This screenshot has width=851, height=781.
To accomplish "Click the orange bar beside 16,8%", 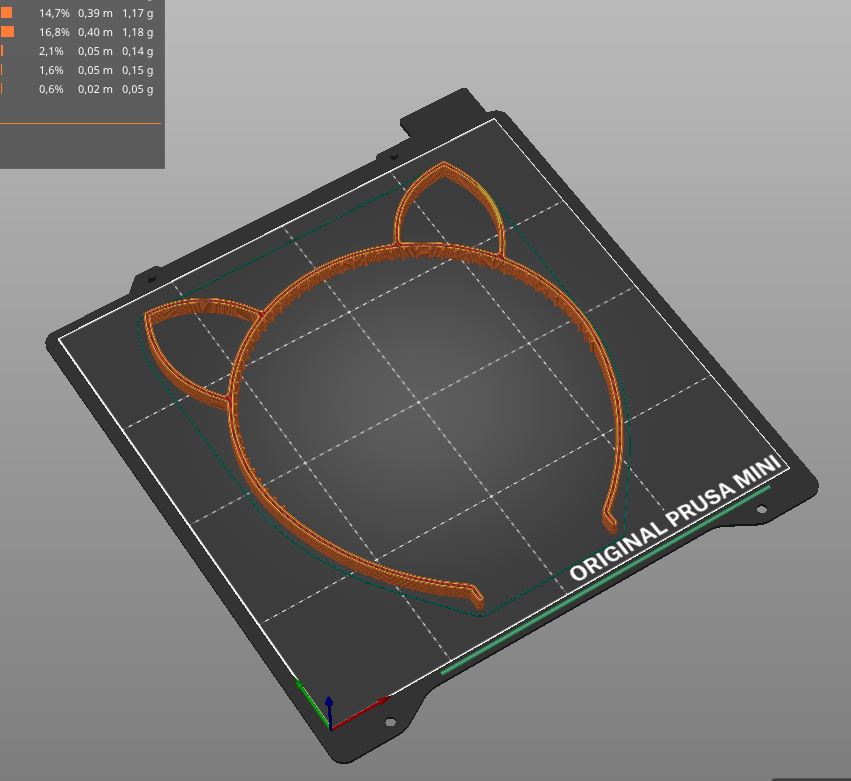I will [x=7, y=32].
